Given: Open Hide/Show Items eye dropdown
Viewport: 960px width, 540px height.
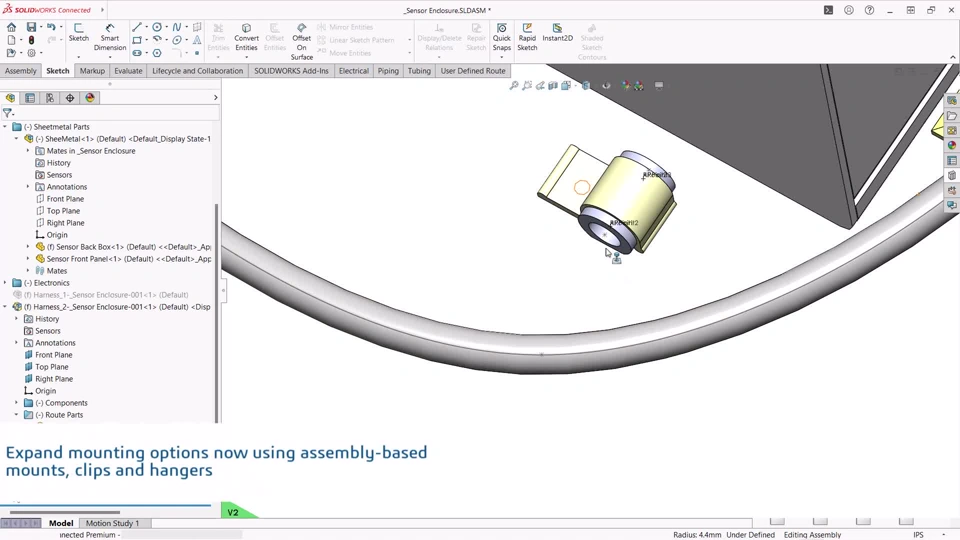Looking at the screenshot, I should (x=606, y=86).
